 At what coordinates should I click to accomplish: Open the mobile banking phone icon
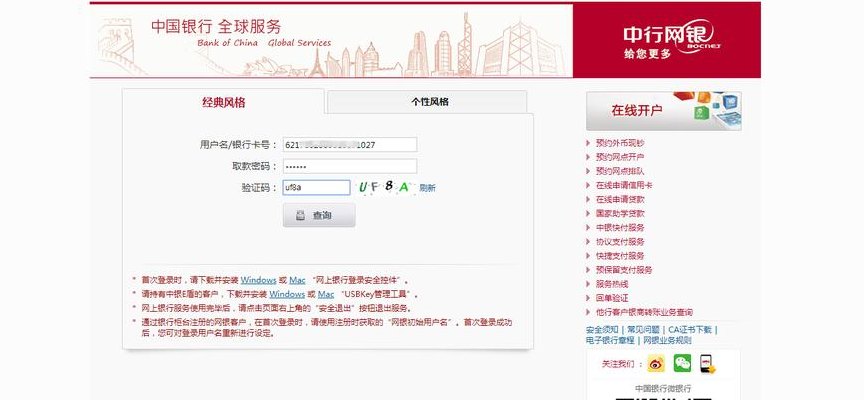tap(708, 364)
